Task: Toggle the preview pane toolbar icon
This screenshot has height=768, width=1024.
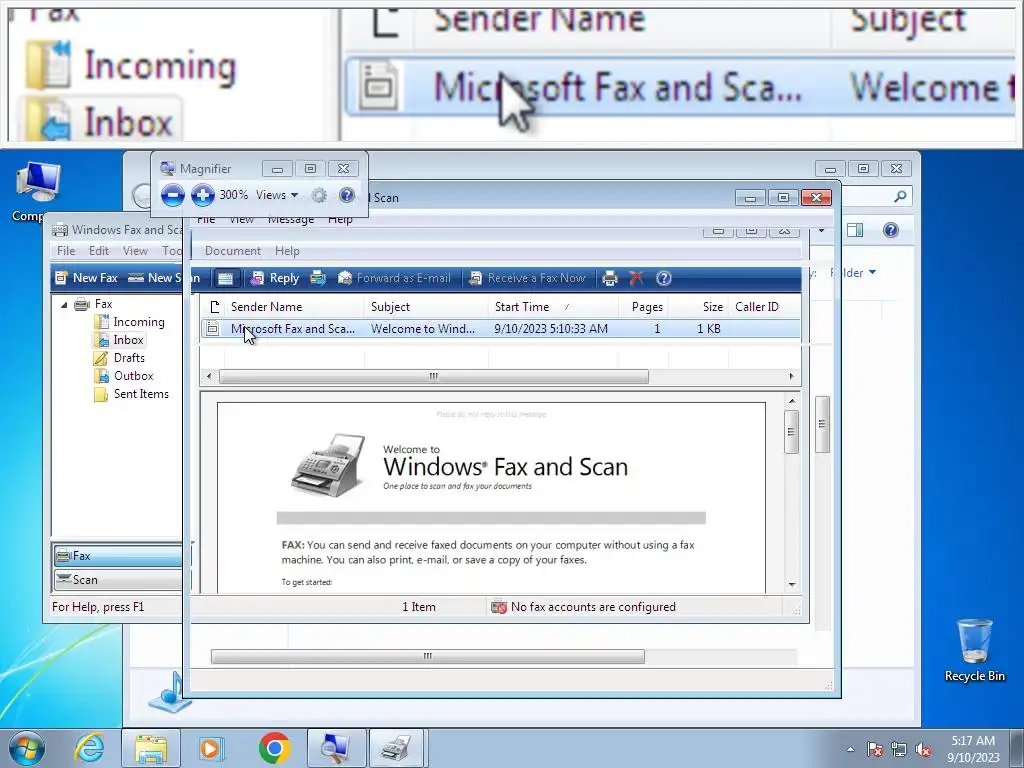Action: (x=225, y=278)
